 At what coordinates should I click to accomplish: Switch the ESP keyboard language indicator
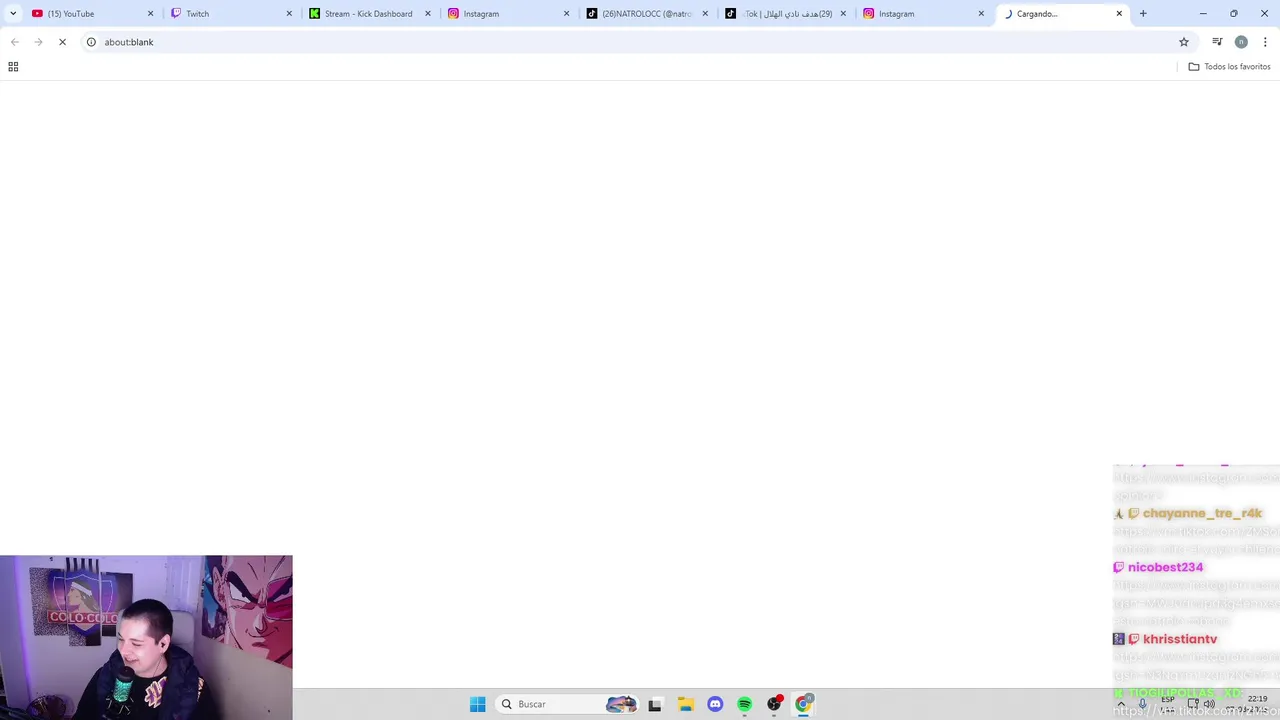coord(1167,704)
